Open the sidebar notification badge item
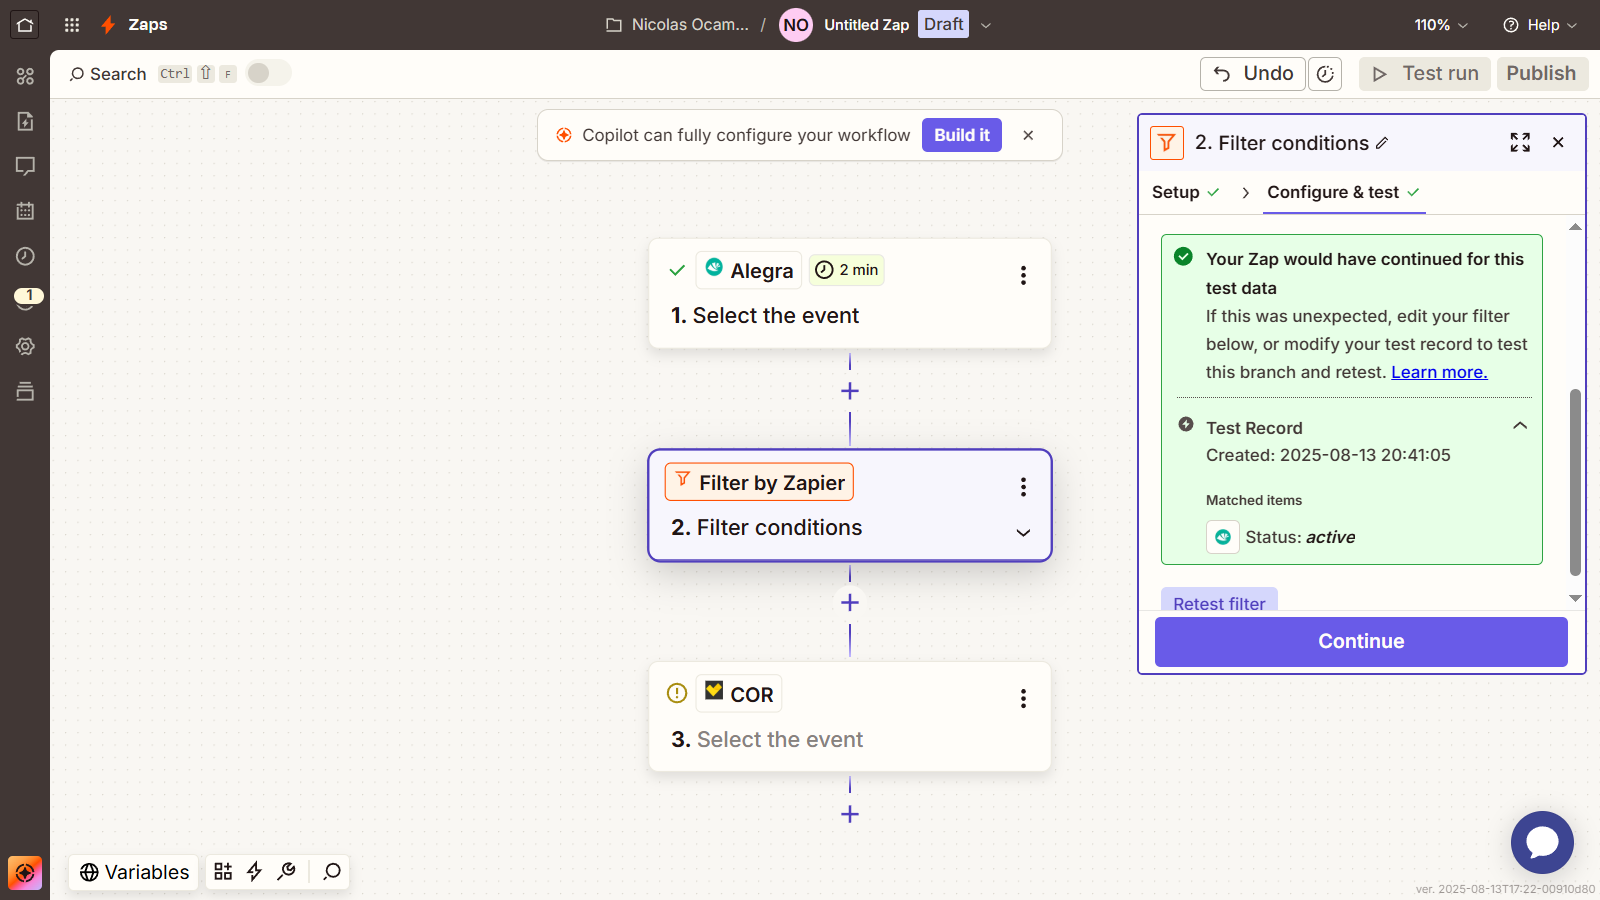Viewport: 1600px width, 900px height. click(x=28, y=298)
